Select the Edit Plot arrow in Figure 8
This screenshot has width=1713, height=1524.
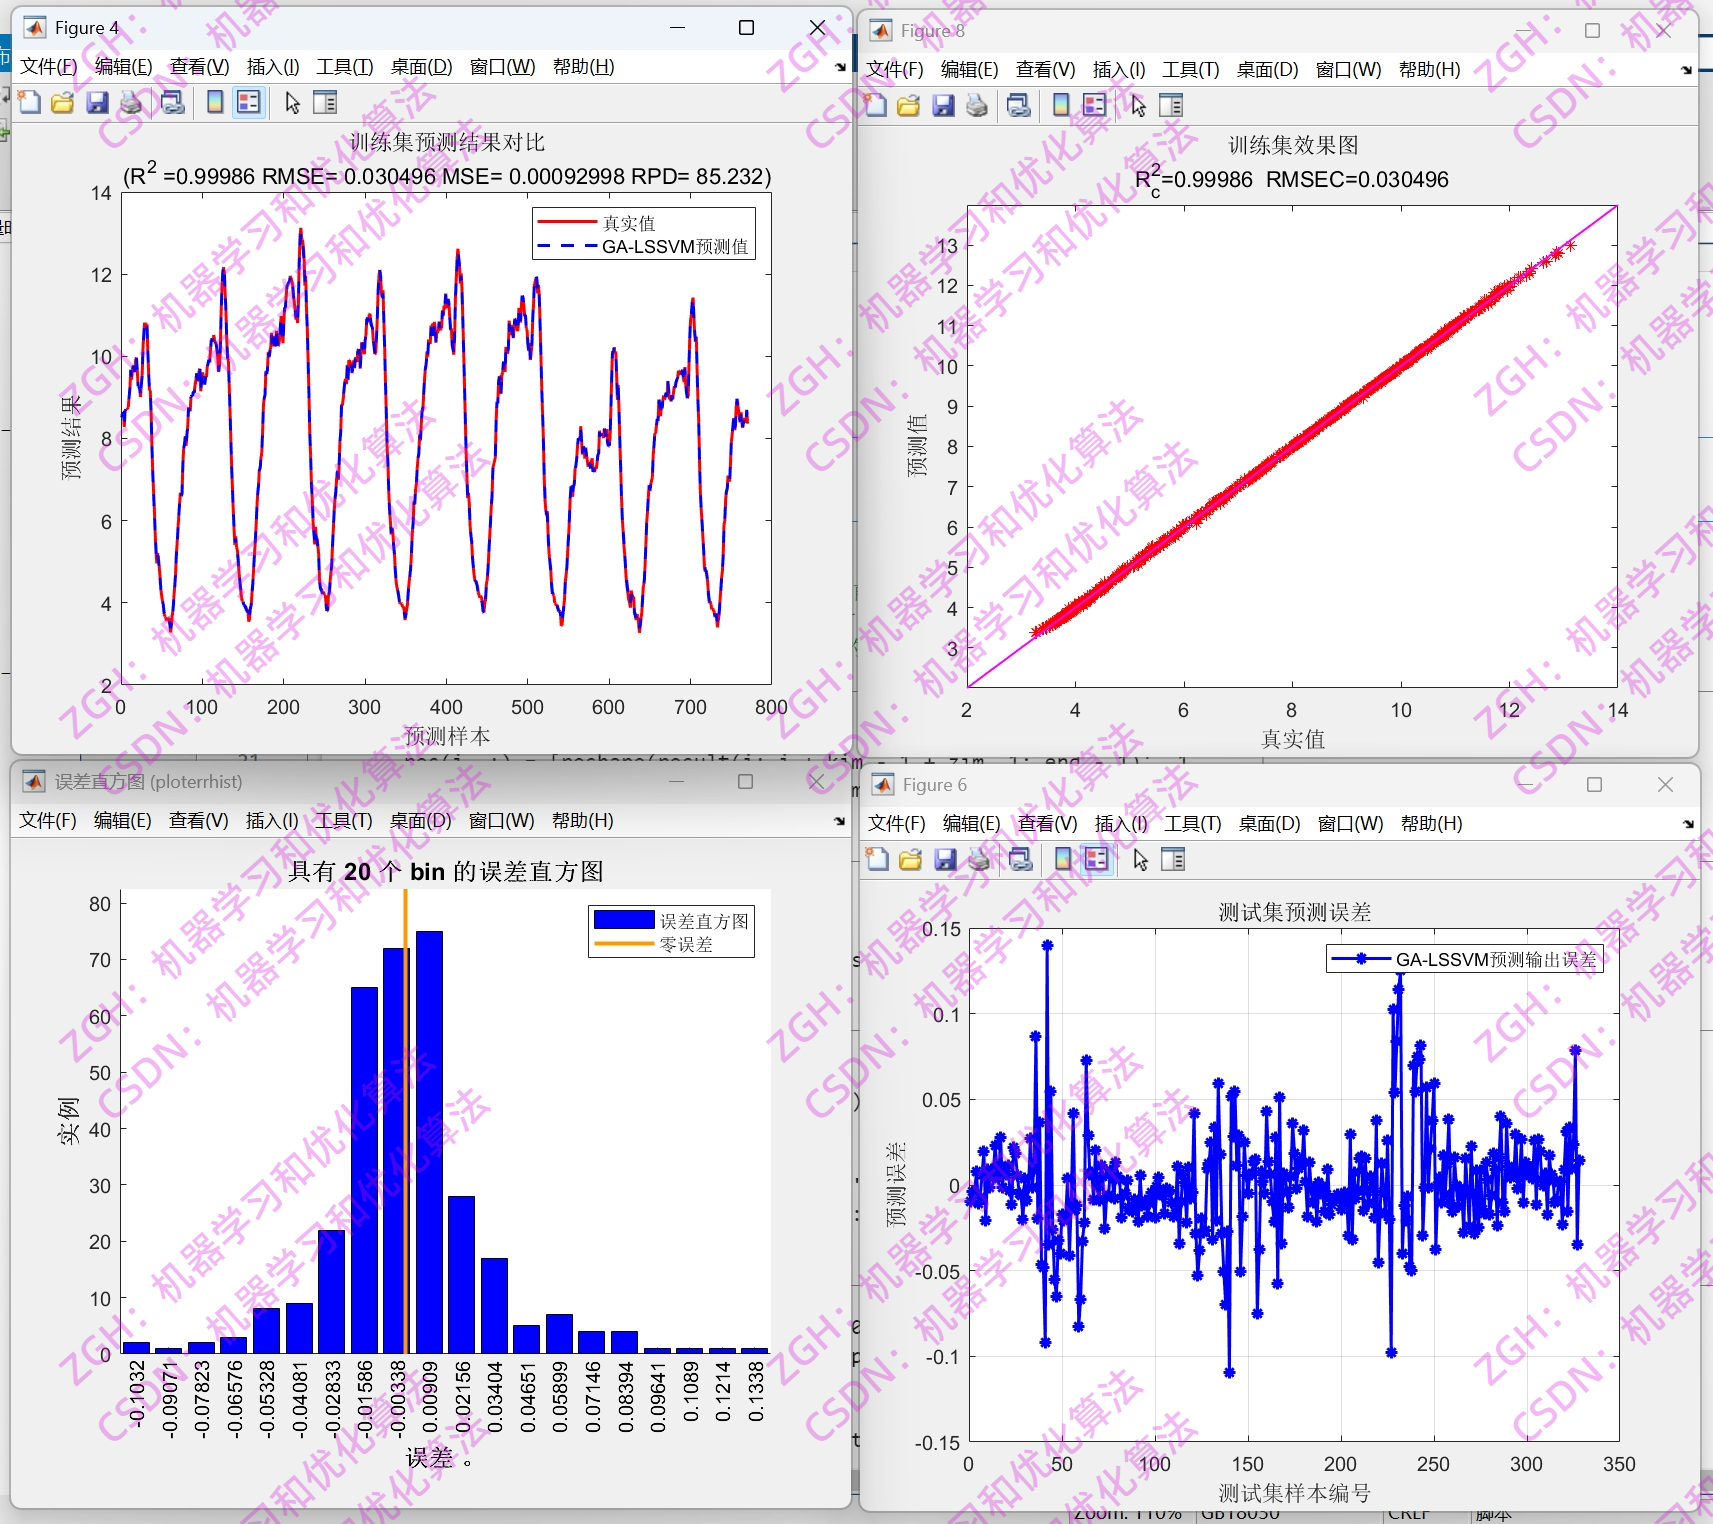pos(1140,106)
